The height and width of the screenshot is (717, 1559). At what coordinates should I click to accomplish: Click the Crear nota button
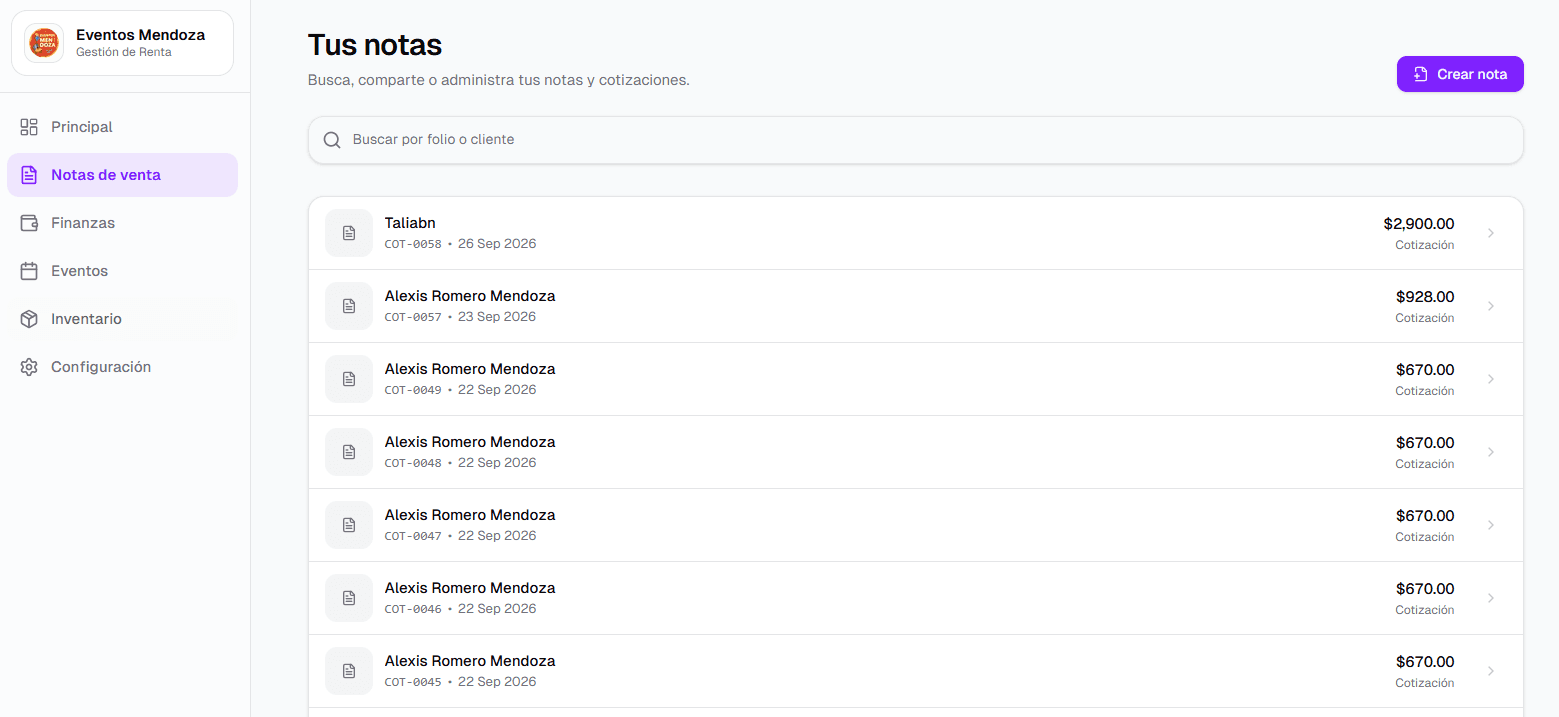(1460, 74)
